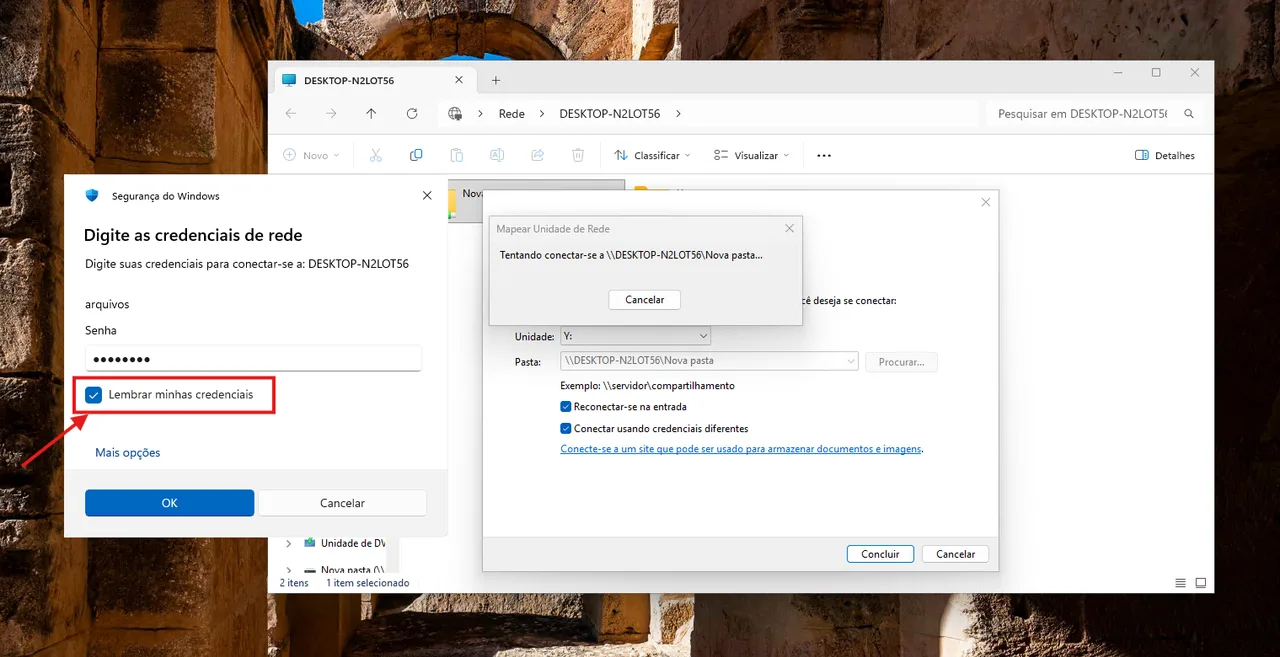This screenshot has height=657, width=1280.
Task: Open the Novo dropdown menu
Action: click(311, 155)
